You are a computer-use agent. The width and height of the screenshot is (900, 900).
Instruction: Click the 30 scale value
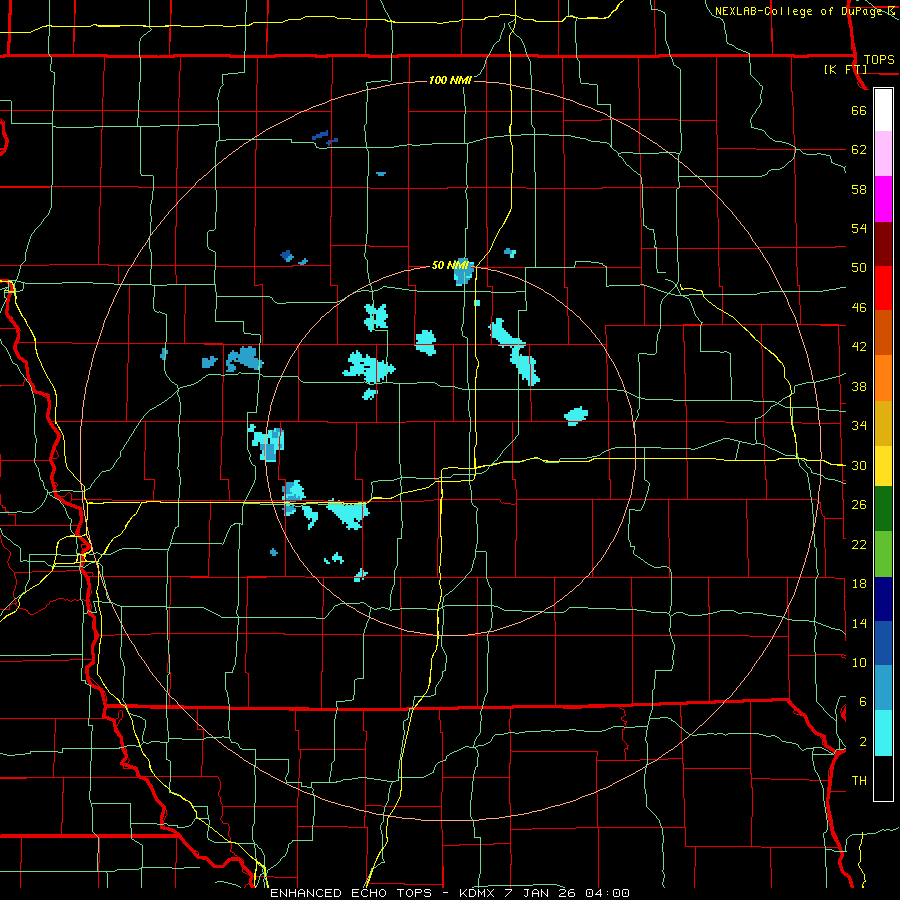[x=859, y=465]
